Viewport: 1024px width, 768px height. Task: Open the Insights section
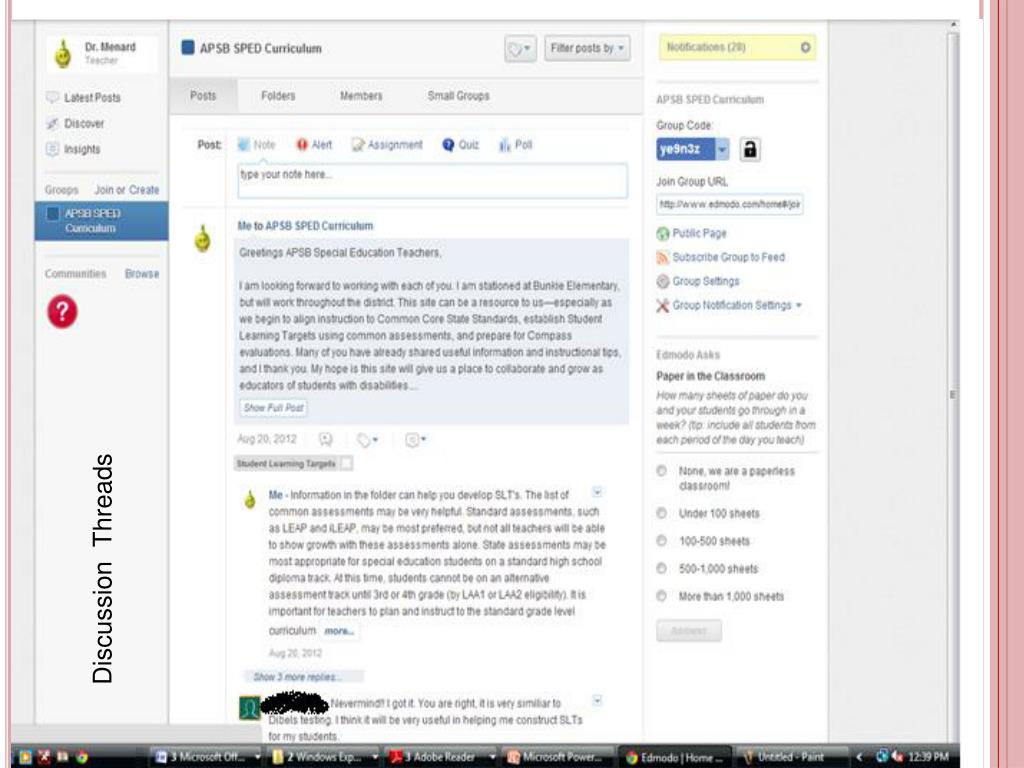82,150
